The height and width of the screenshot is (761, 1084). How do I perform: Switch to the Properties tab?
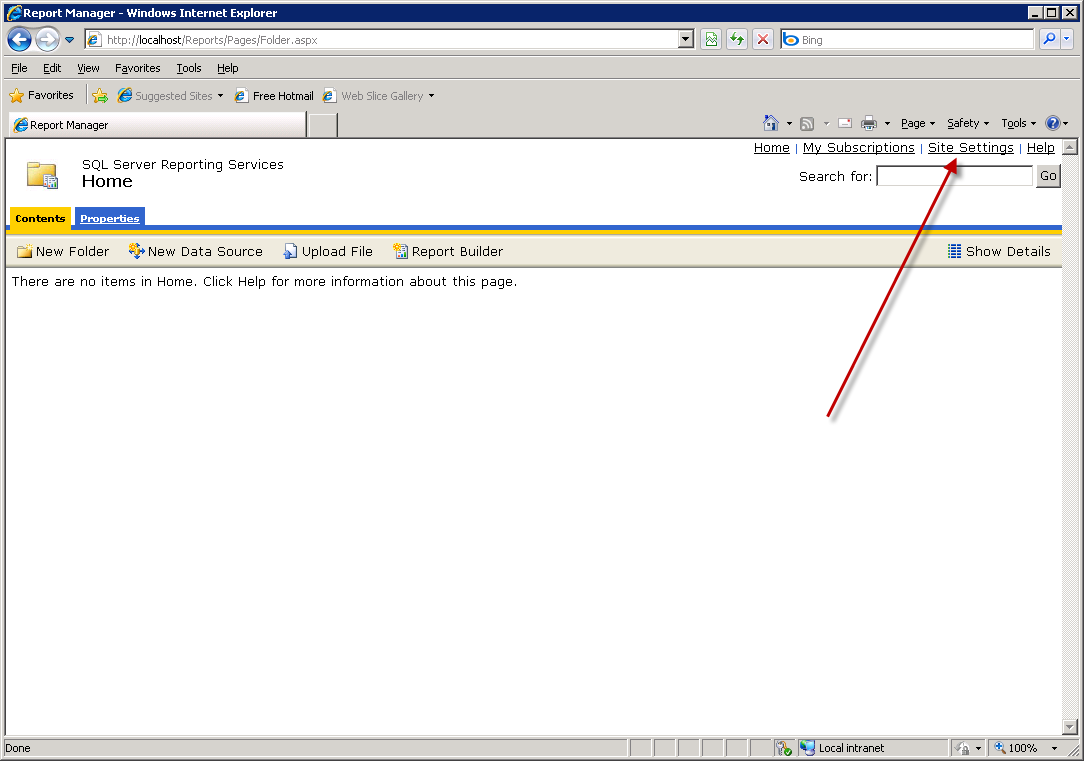pos(110,218)
